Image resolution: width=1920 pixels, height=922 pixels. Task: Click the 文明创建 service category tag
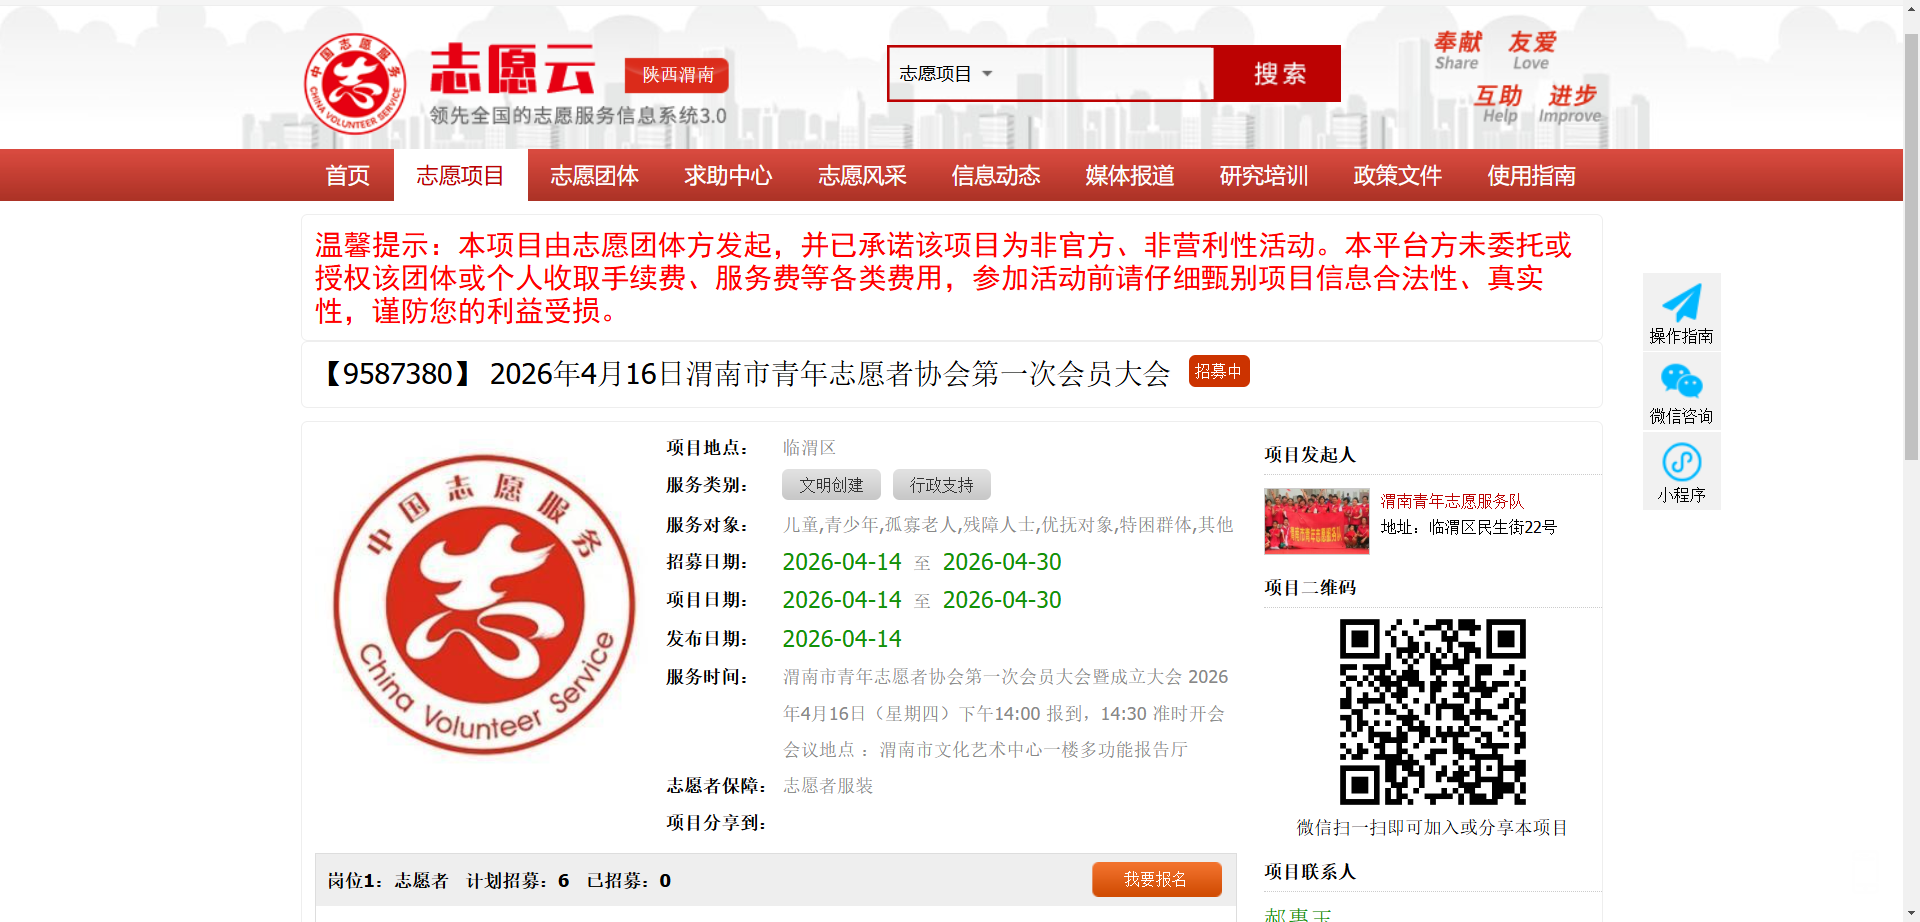[830, 484]
